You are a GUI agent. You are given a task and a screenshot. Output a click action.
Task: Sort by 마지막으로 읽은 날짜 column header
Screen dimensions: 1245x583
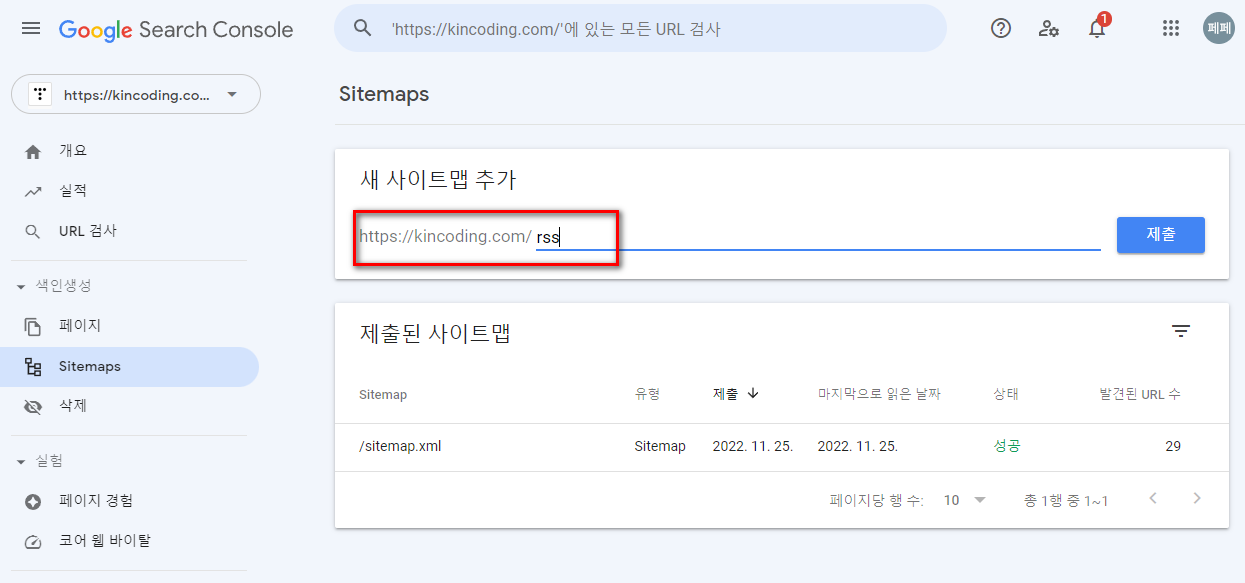879,394
